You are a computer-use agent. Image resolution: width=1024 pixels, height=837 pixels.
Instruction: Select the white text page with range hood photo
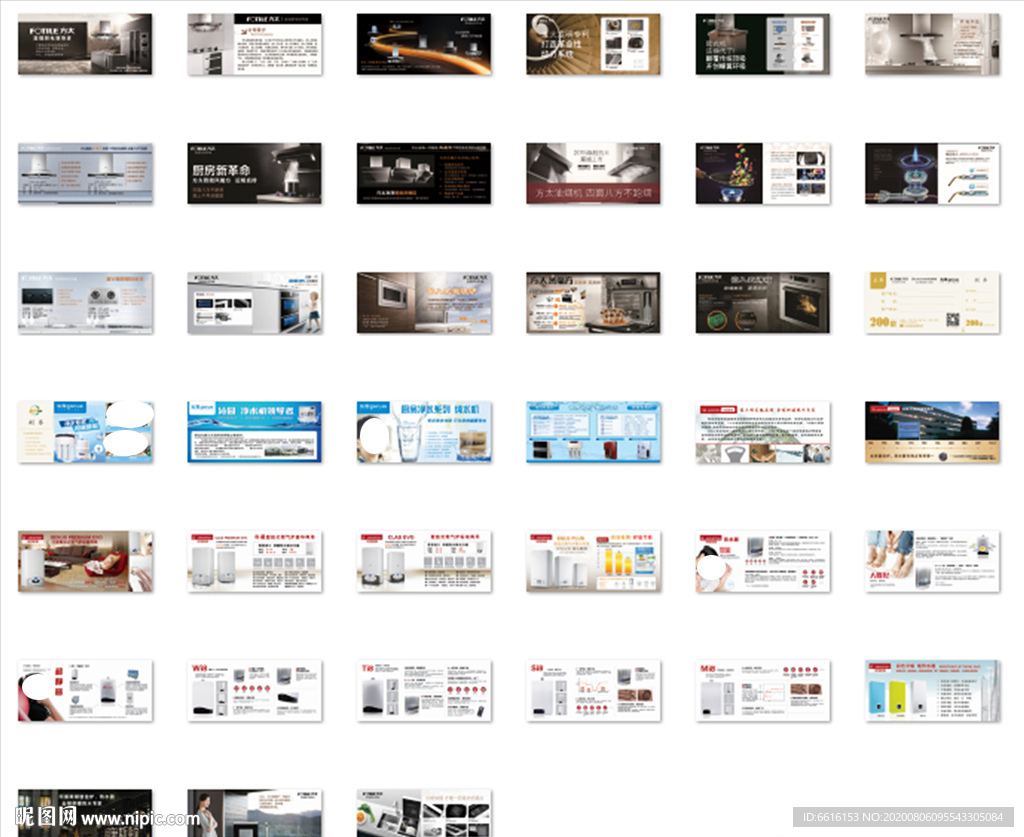[255, 44]
